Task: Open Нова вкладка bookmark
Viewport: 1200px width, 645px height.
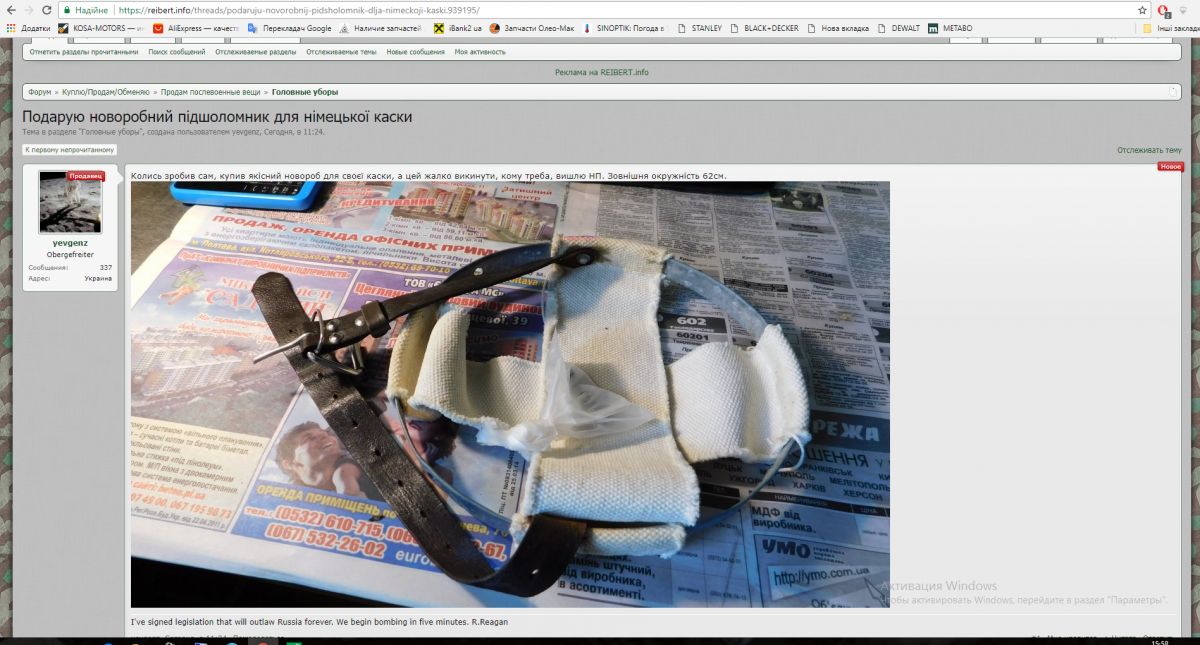Action: (839, 28)
